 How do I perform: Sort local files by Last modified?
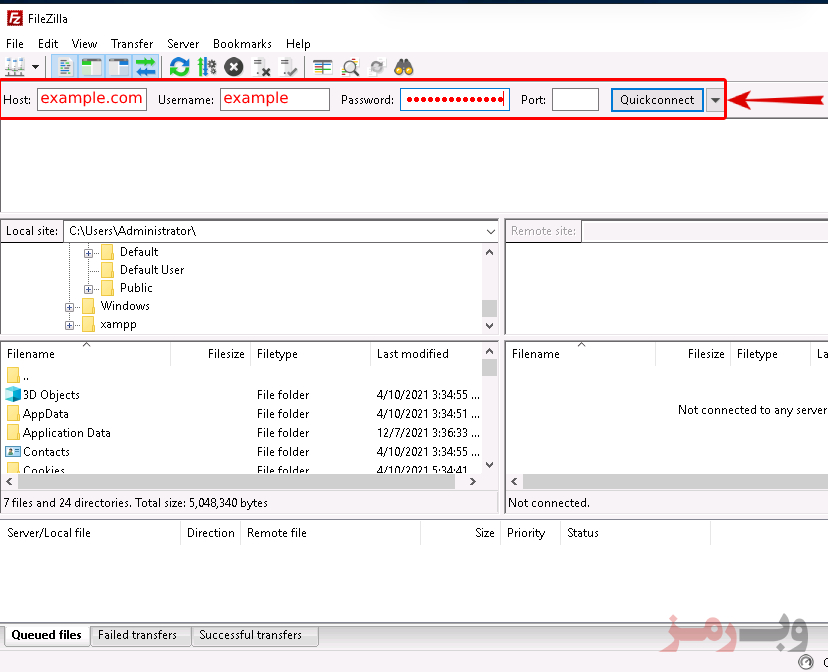point(427,354)
